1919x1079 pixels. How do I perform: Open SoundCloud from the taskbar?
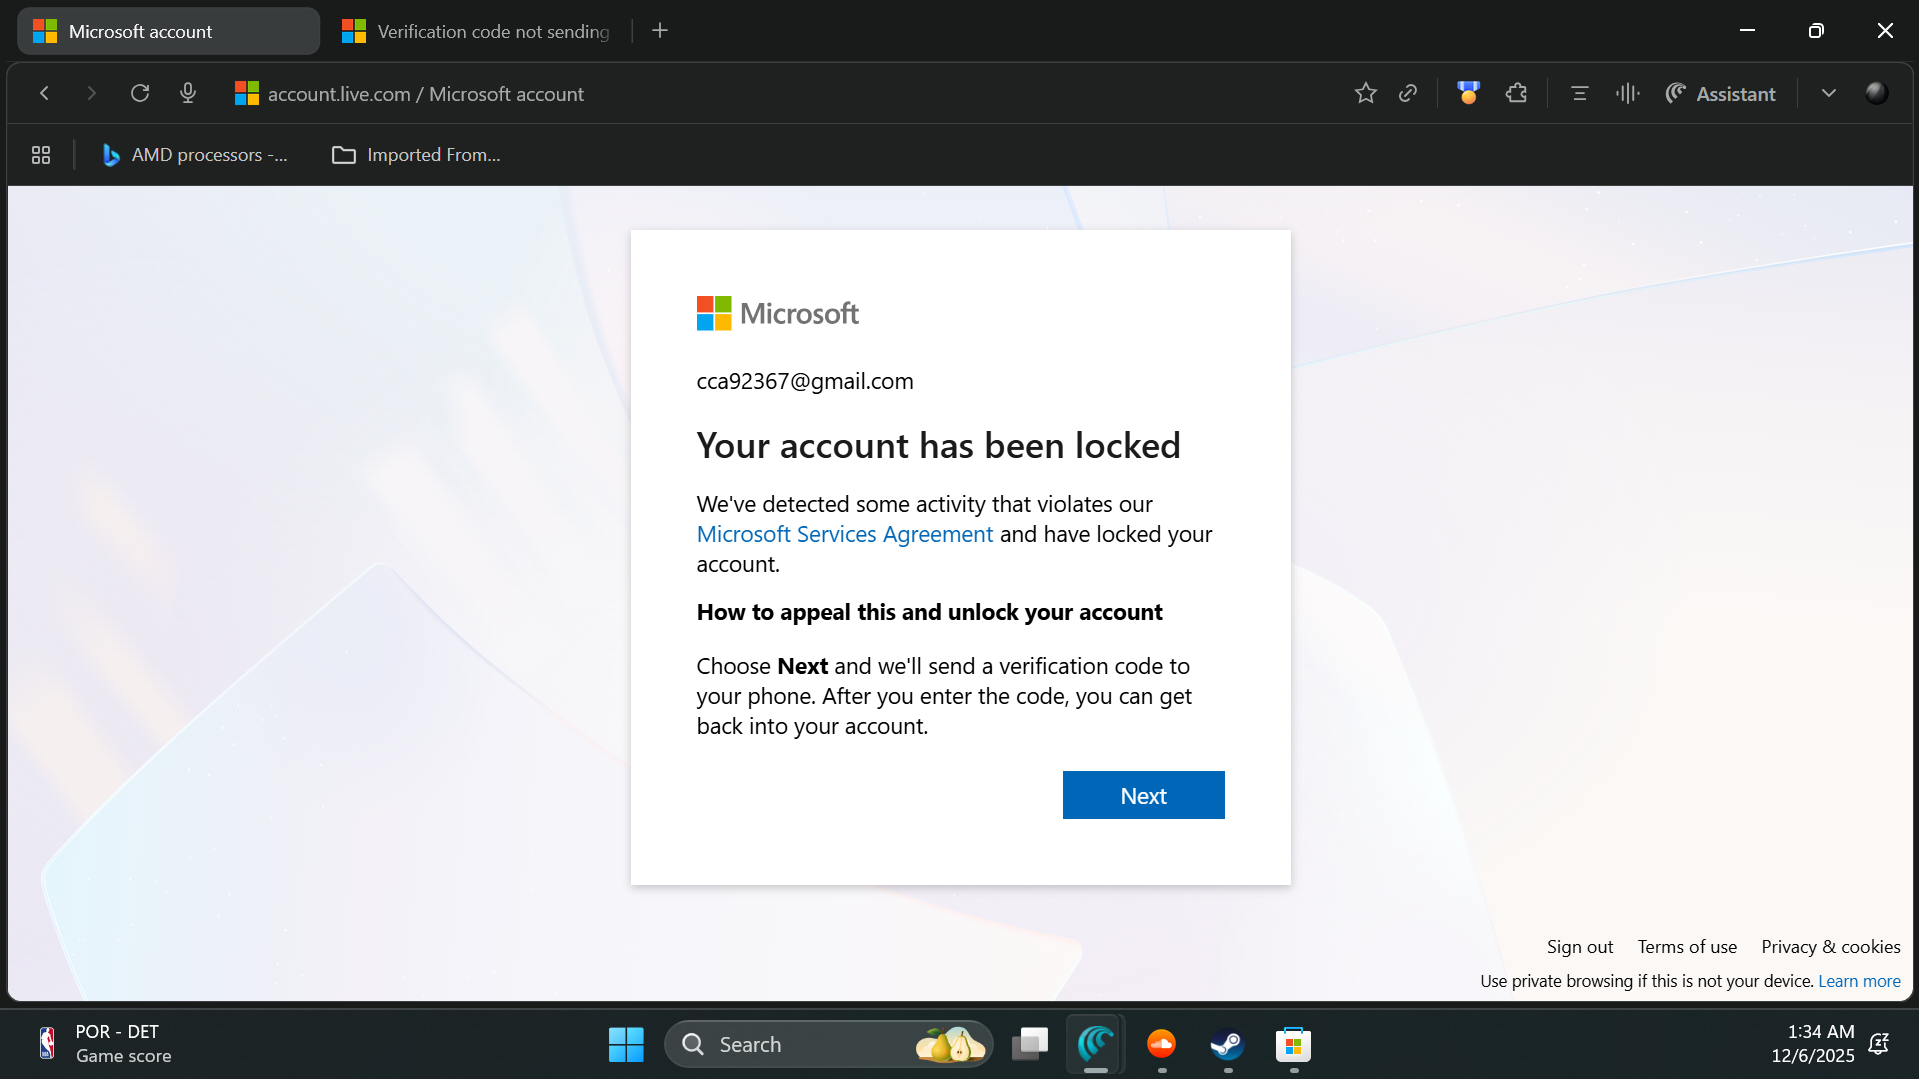coord(1161,1044)
